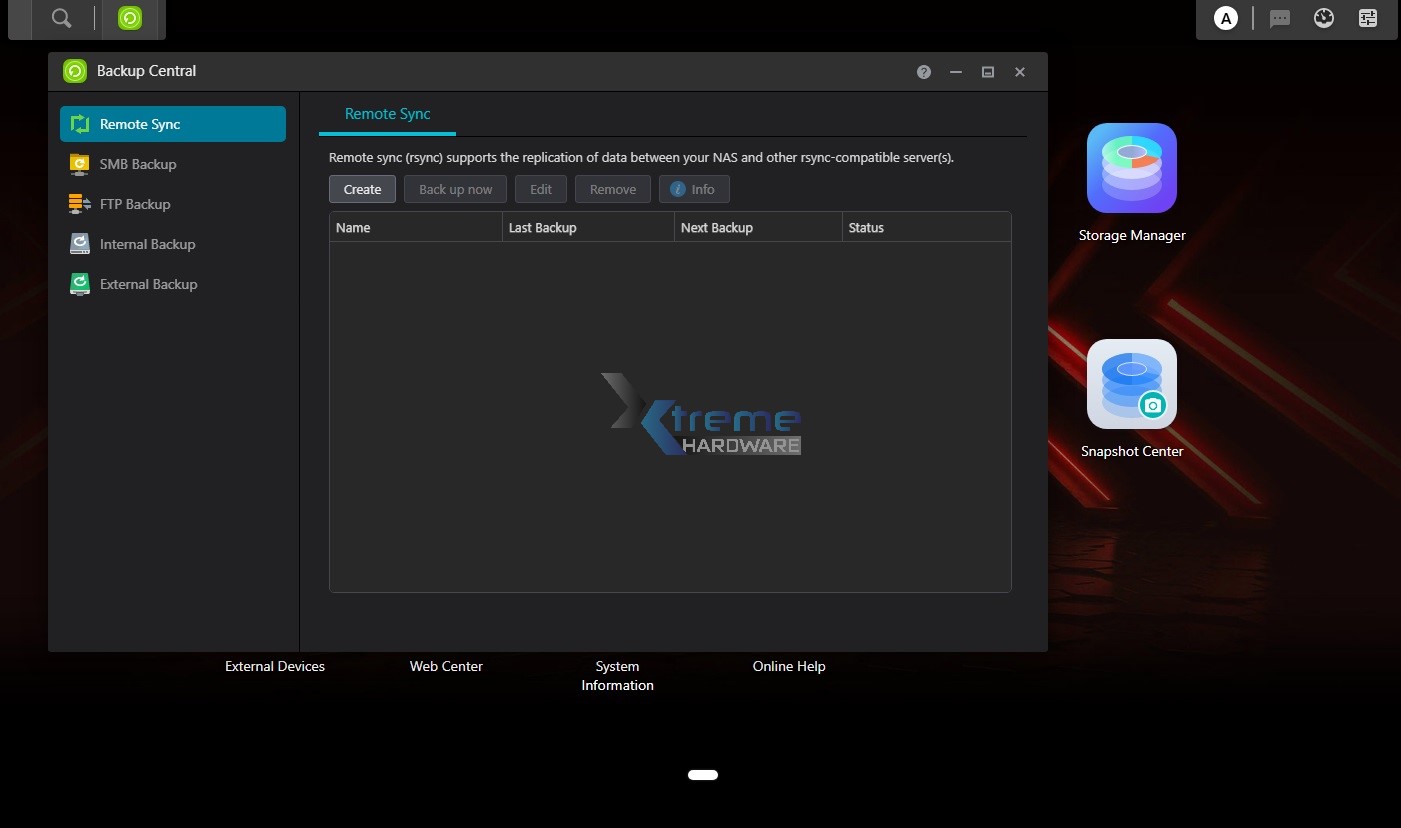1401x828 pixels.
Task: Open the Backup Central help question mark
Action: [x=923, y=71]
